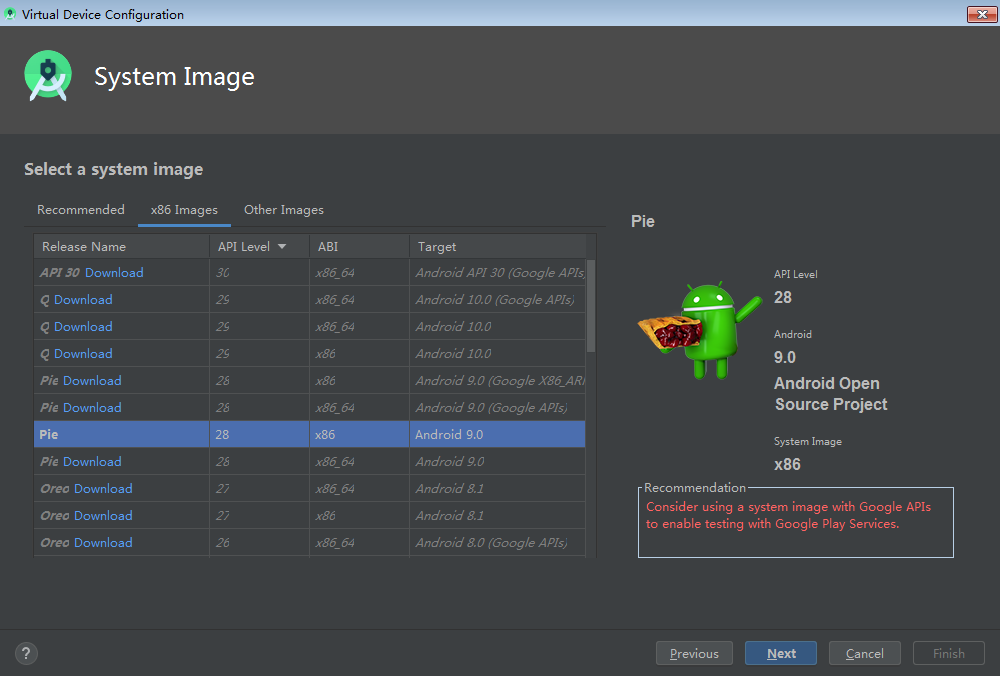Image resolution: width=1000 pixels, height=676 pixels.
Task: Download Oreo API 26 x86_64 image
Action: coord(103,543)
